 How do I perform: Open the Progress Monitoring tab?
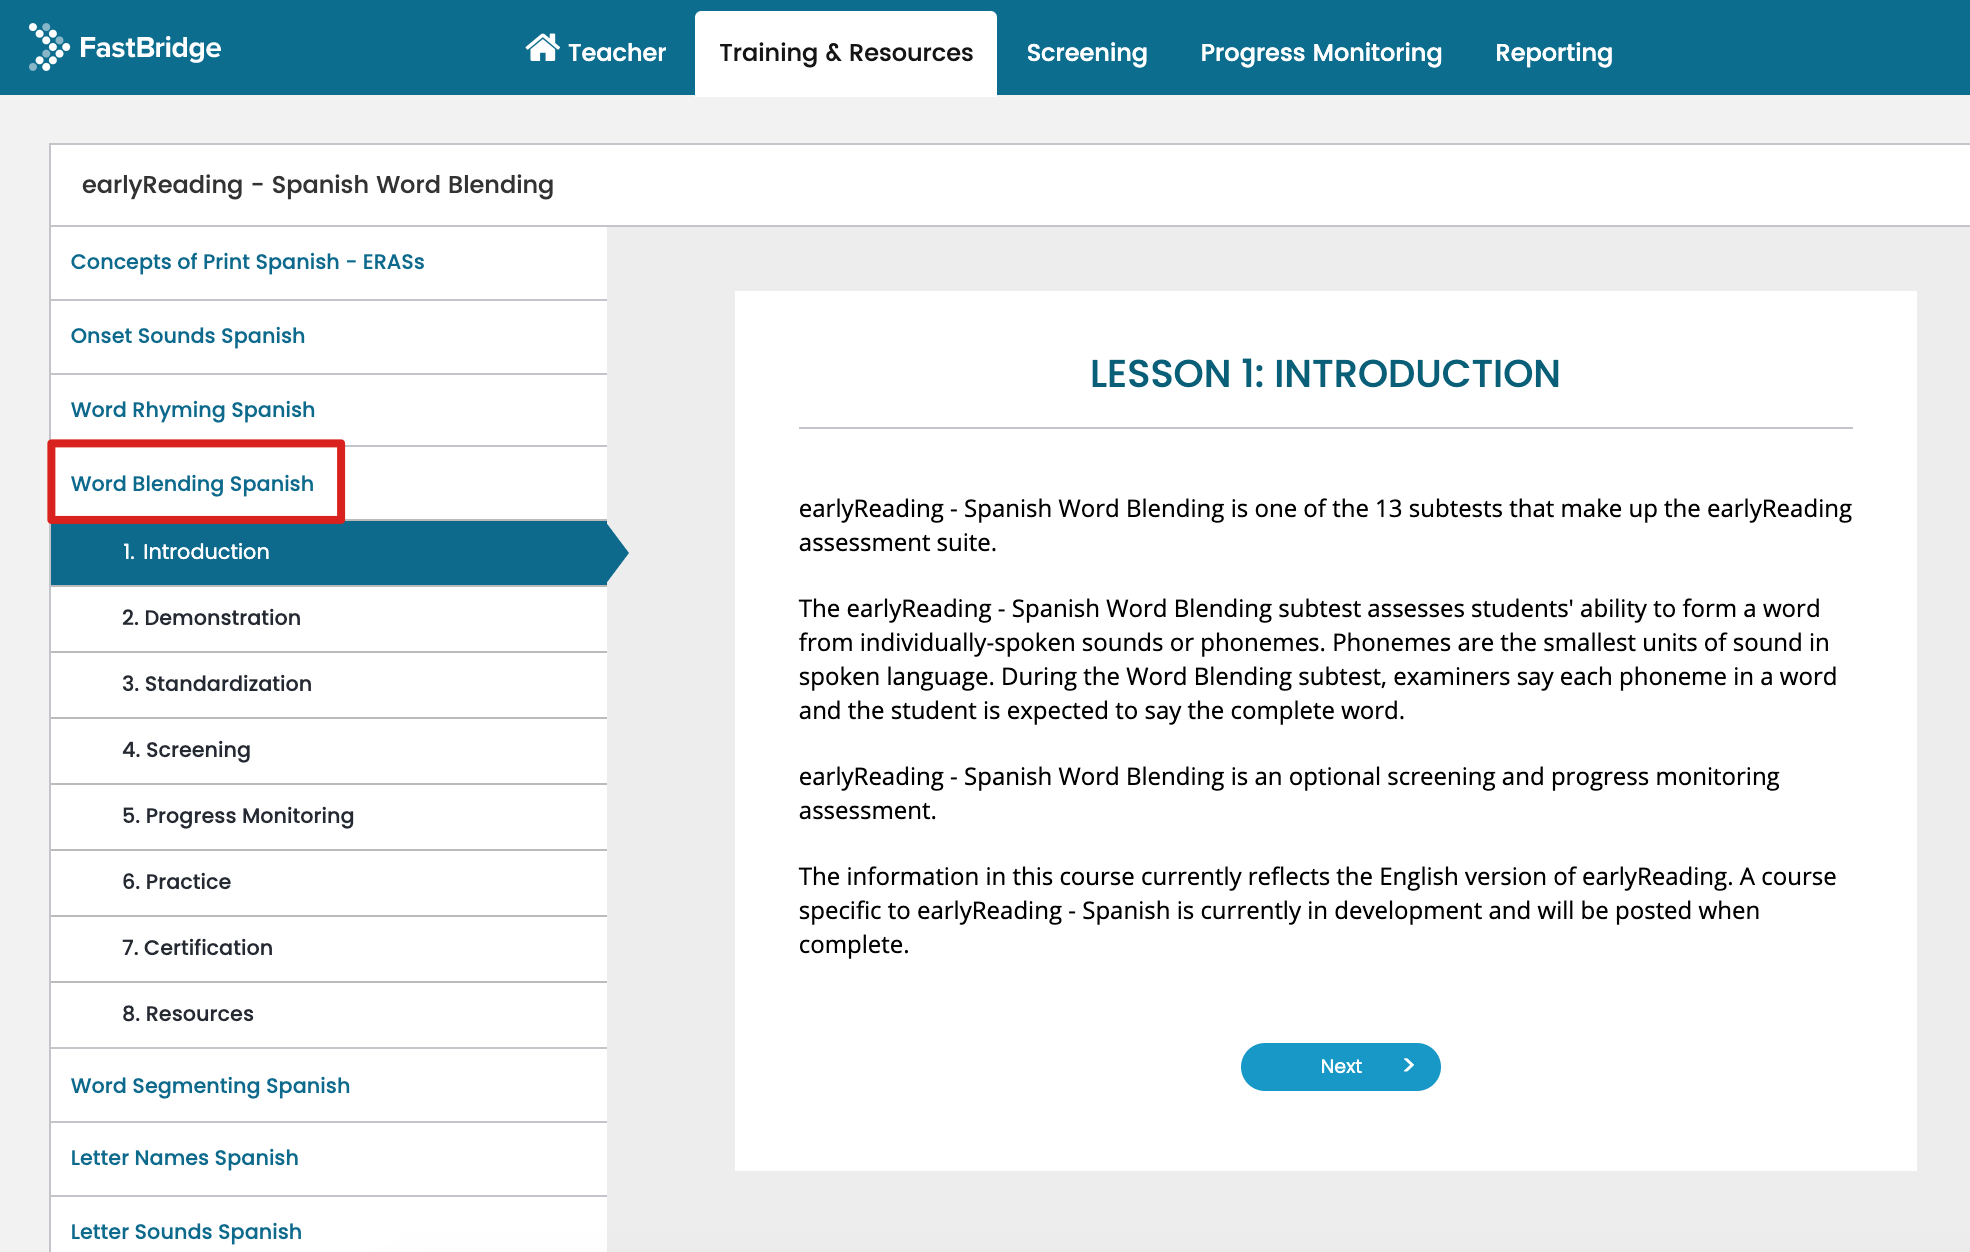coord(1321,53)
